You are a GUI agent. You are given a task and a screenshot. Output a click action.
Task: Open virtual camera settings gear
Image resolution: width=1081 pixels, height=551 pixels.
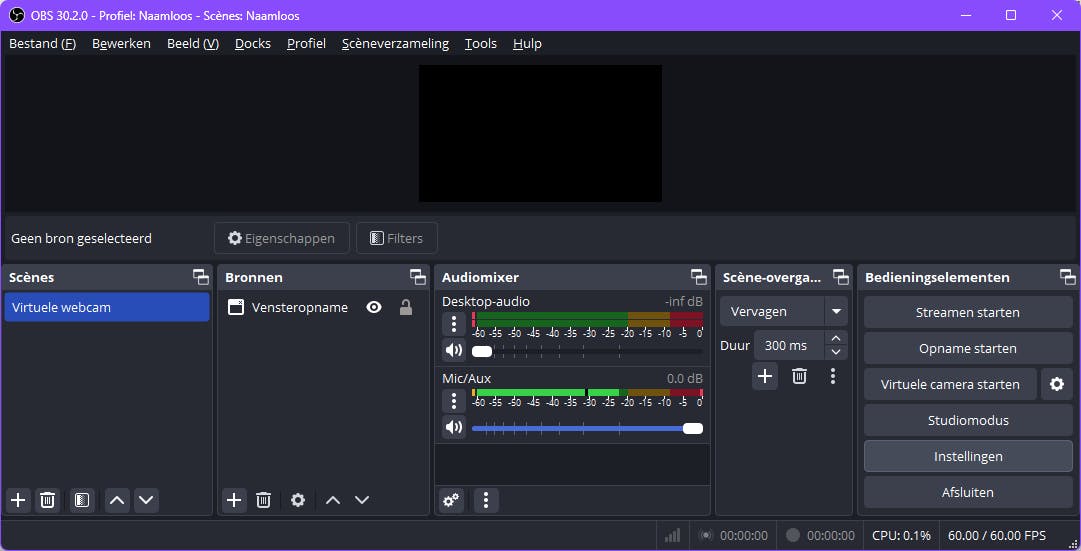(1057, 385)
